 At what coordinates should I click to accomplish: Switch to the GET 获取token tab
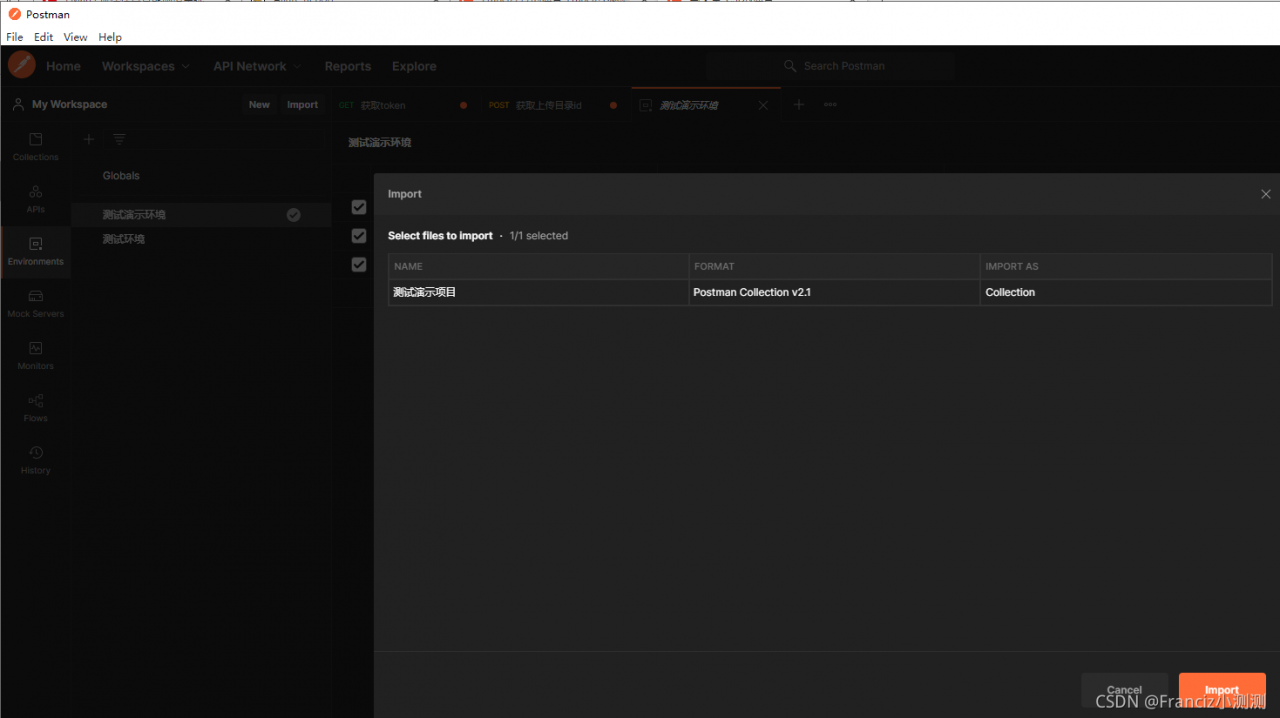(402, 105)
